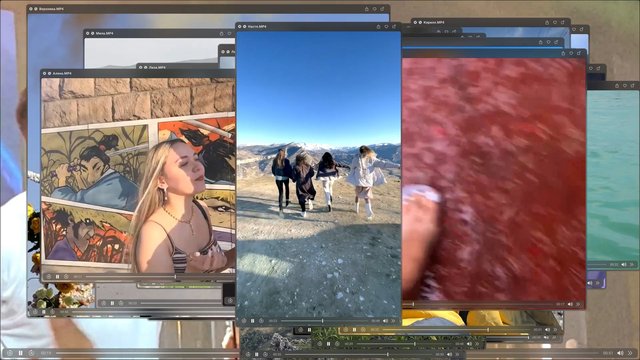Rewind the full-screen background video
The image size is (640, 360).
pos(10,353)
